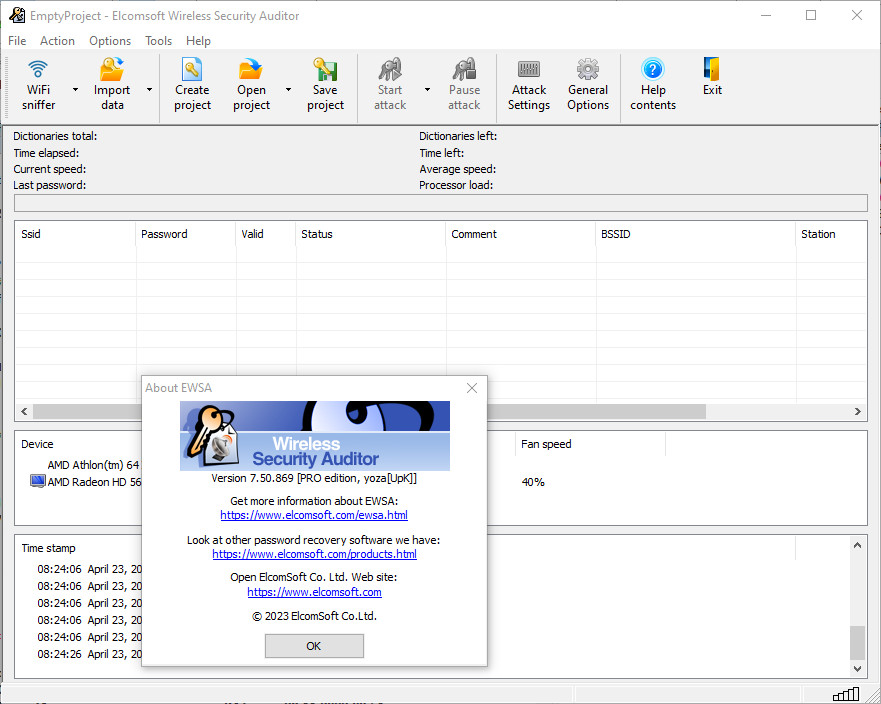Create a new project
The image size is (881, 704).
tap(192, 86)
